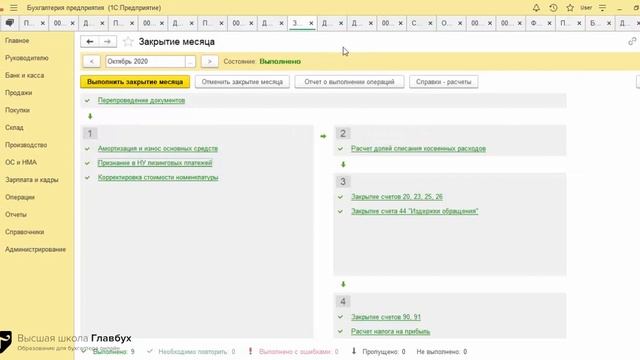Open the discussions chat icon
The height and width of the screenshot is (360, 640).
pos(9,23)
